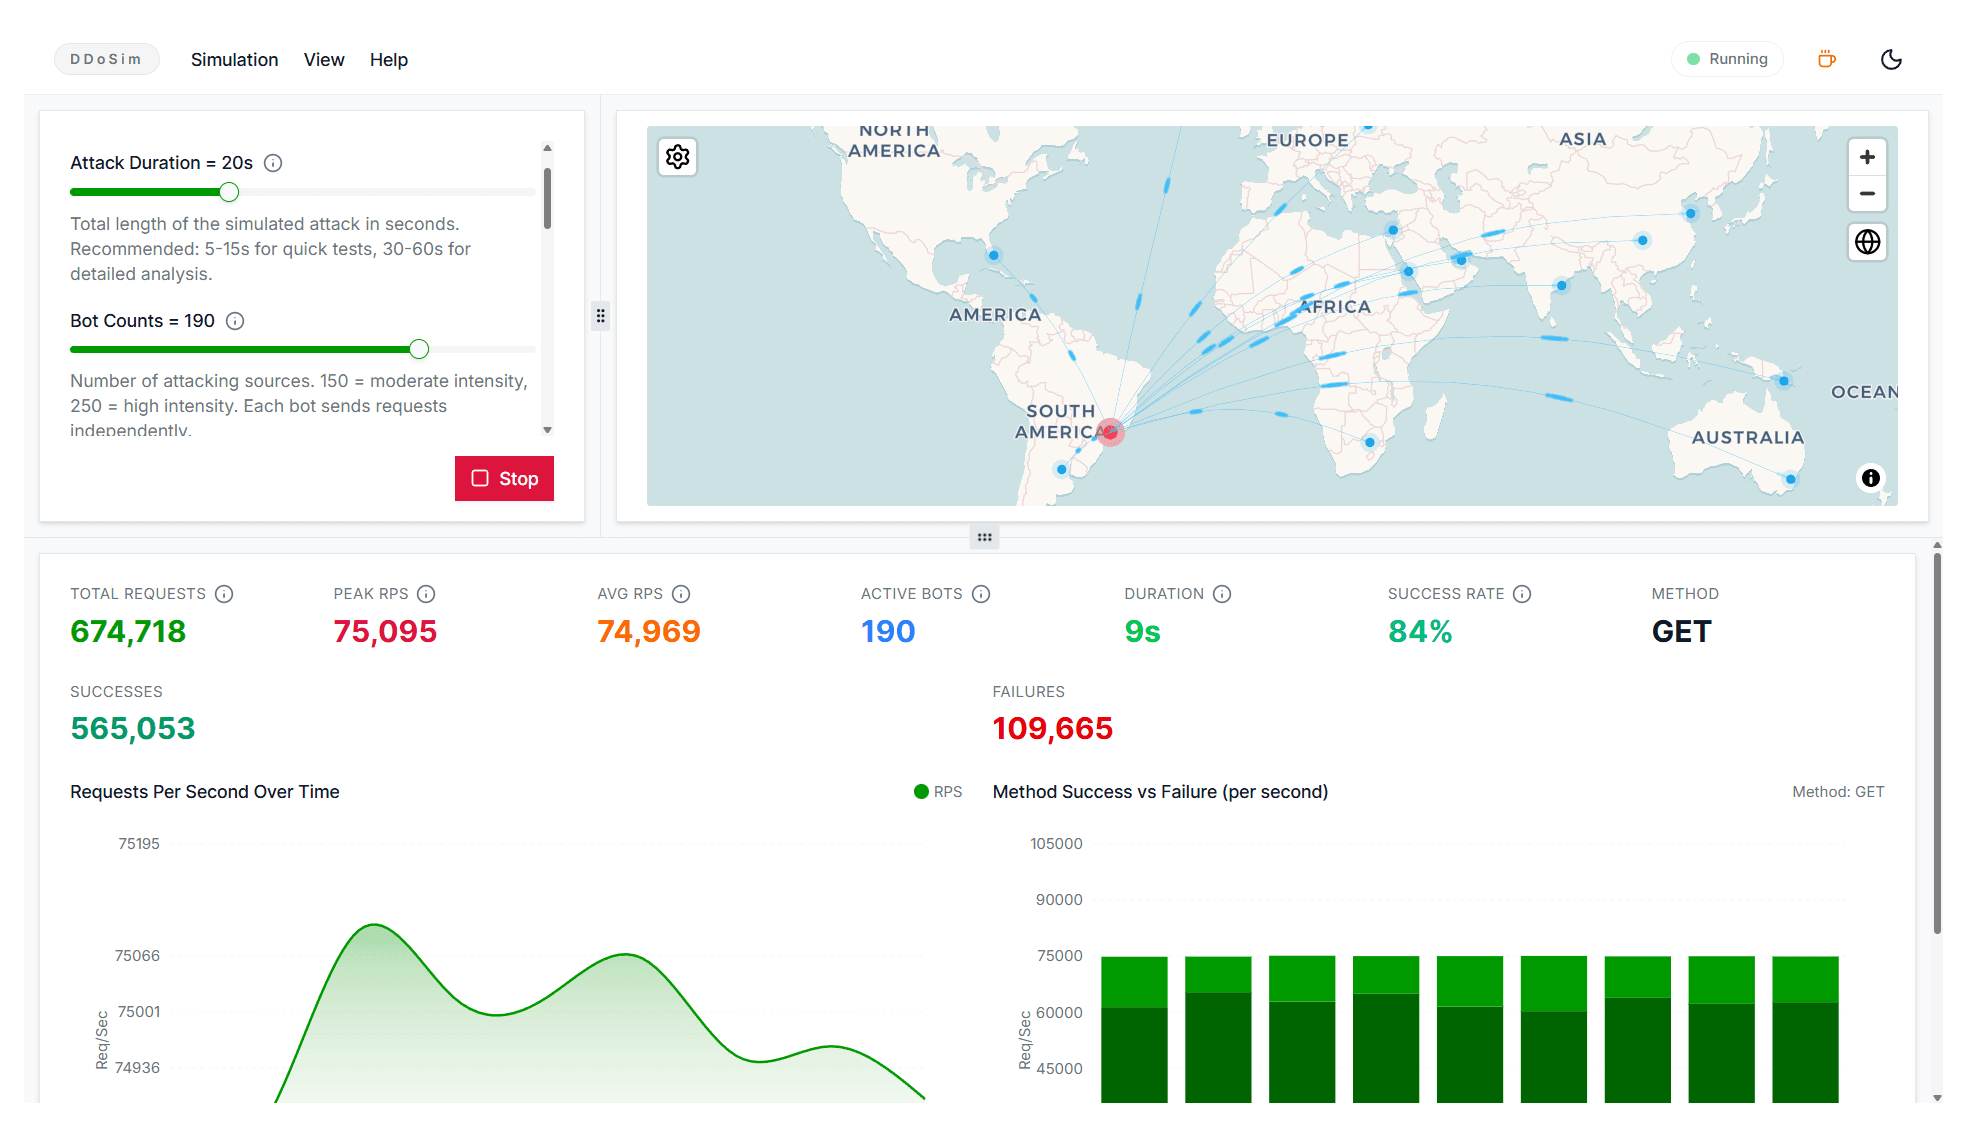Image resolution: width=1967 pixels, height=1127 pixels.
Task: Open the View menu
Action: tap(324, 60)
